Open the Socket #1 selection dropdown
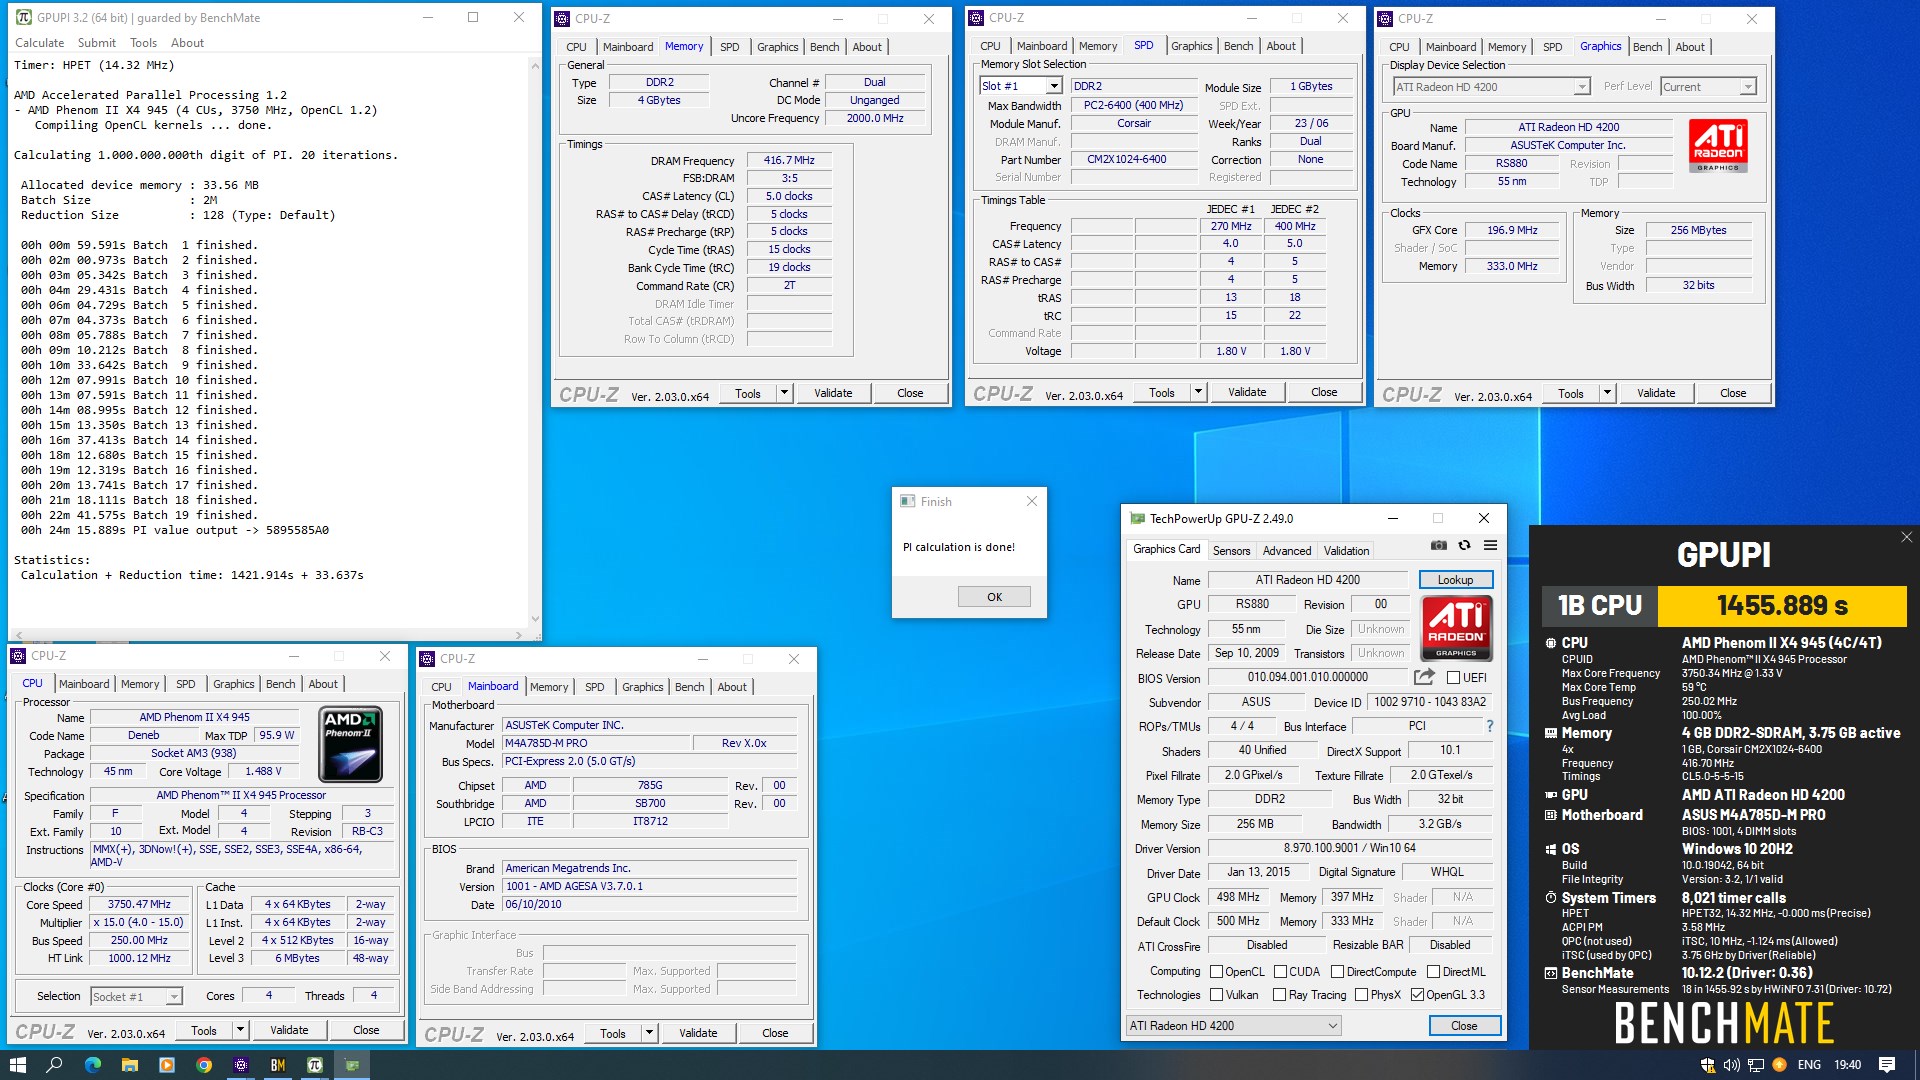The height and width of the screenshot is (1080, 1920). tap(174, 996)
